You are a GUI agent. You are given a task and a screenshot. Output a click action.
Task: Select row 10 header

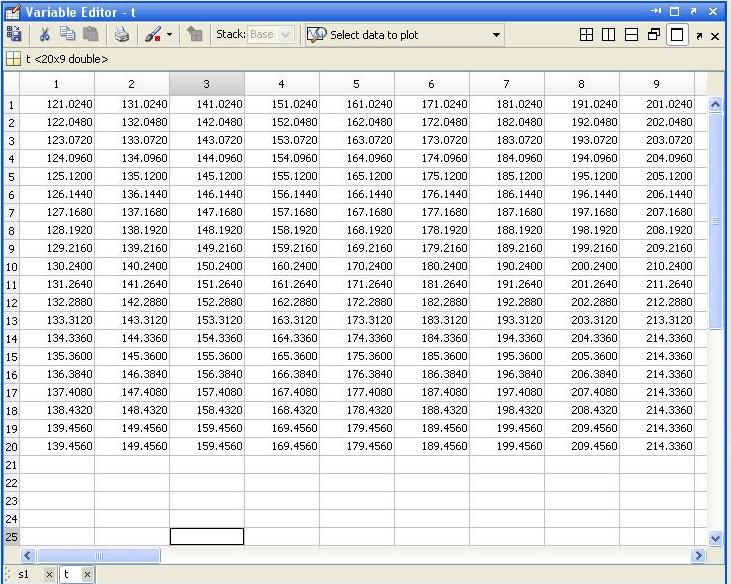11,267
